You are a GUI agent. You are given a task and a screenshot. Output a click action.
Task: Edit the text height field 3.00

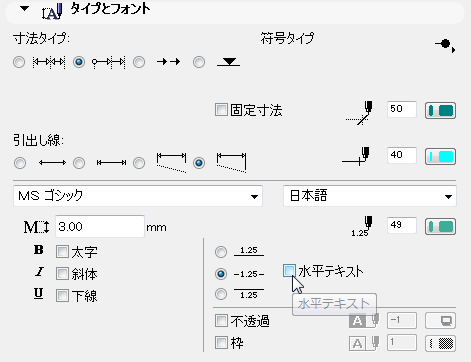pos(100,227)
